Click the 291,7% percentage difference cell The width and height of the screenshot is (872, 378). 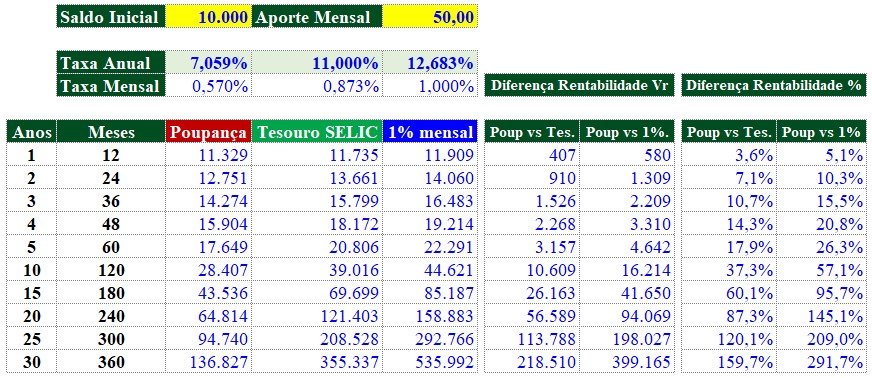click(821, 362)
